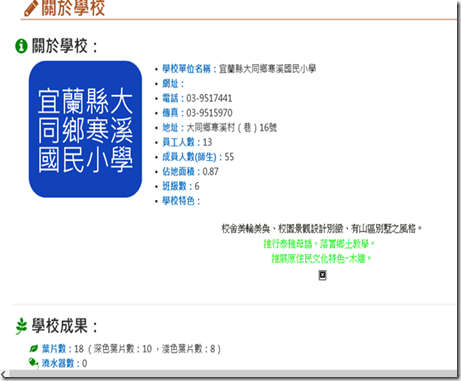The image size is (461, 381).
Task: Click the 員工人數：13 entry
Action: 187,142
